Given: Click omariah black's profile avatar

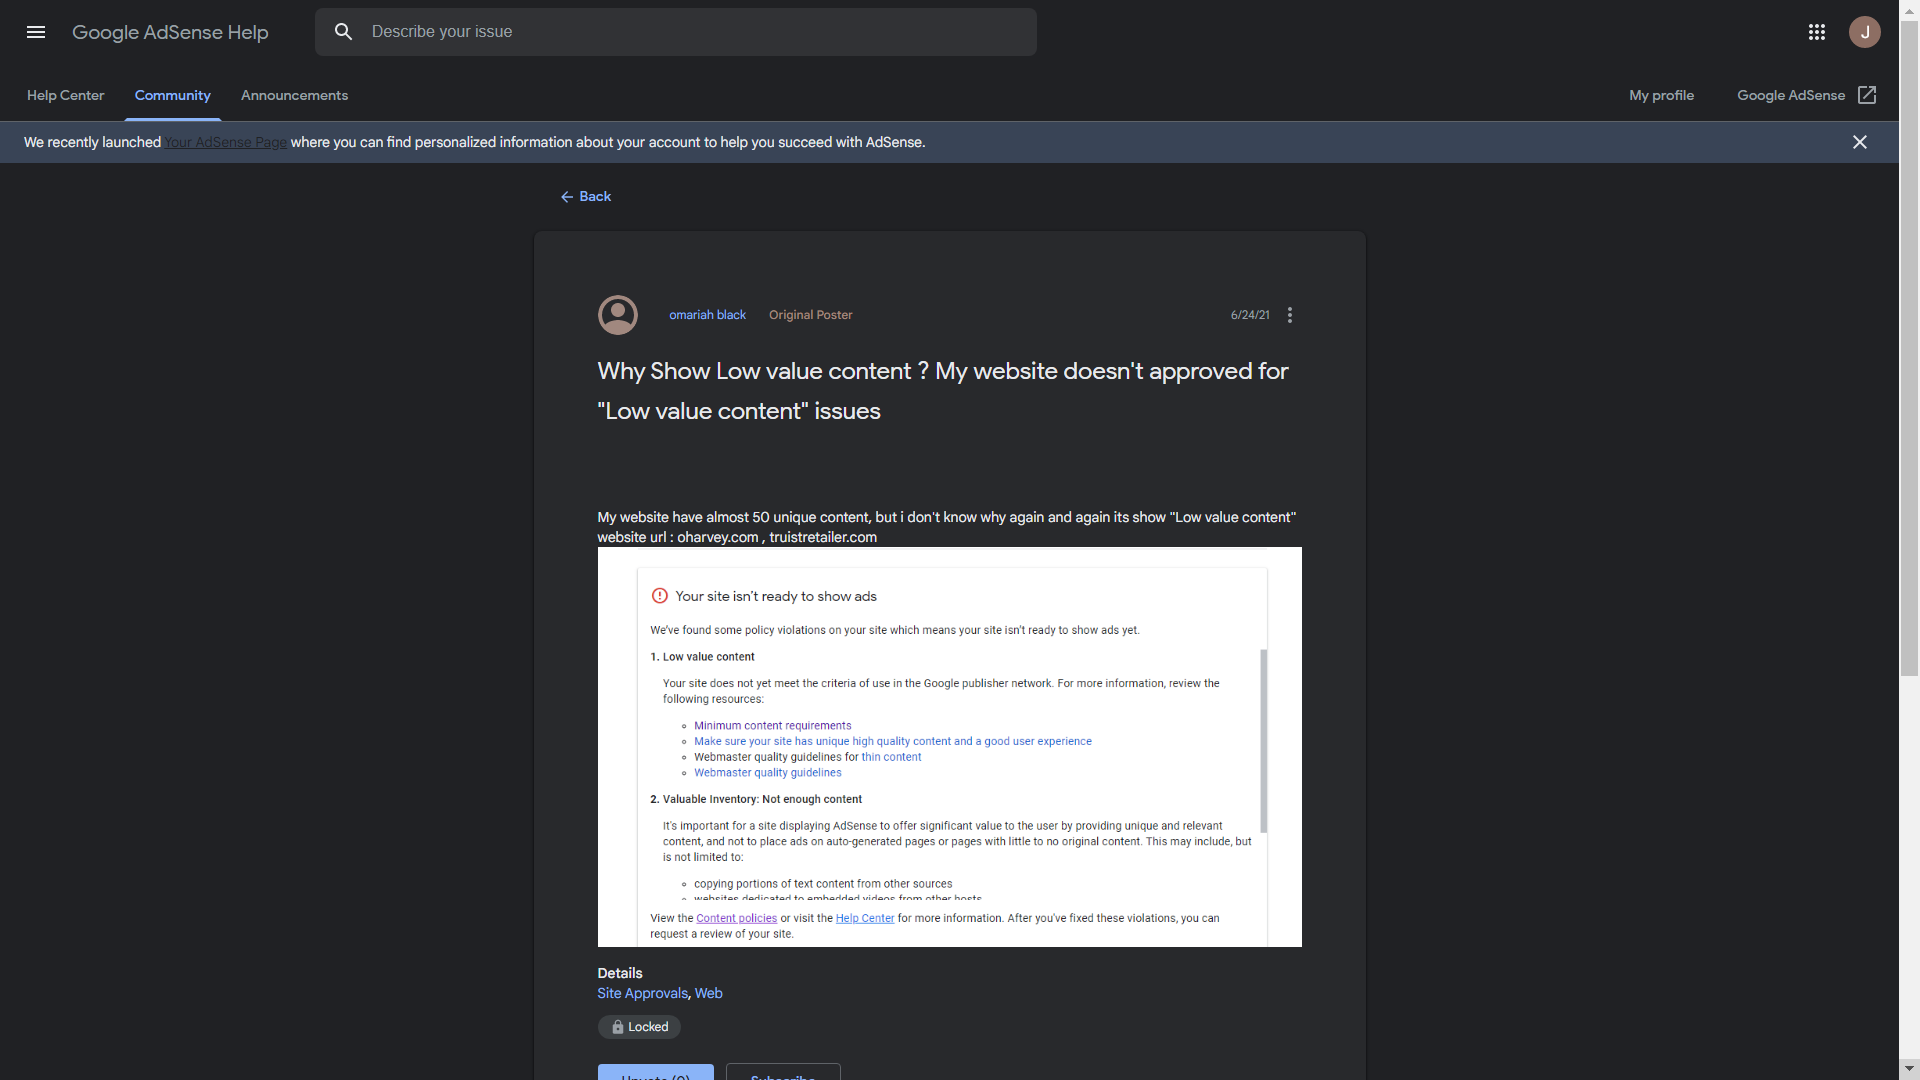Looking at the screenshot, I should (x=618, y=315).
